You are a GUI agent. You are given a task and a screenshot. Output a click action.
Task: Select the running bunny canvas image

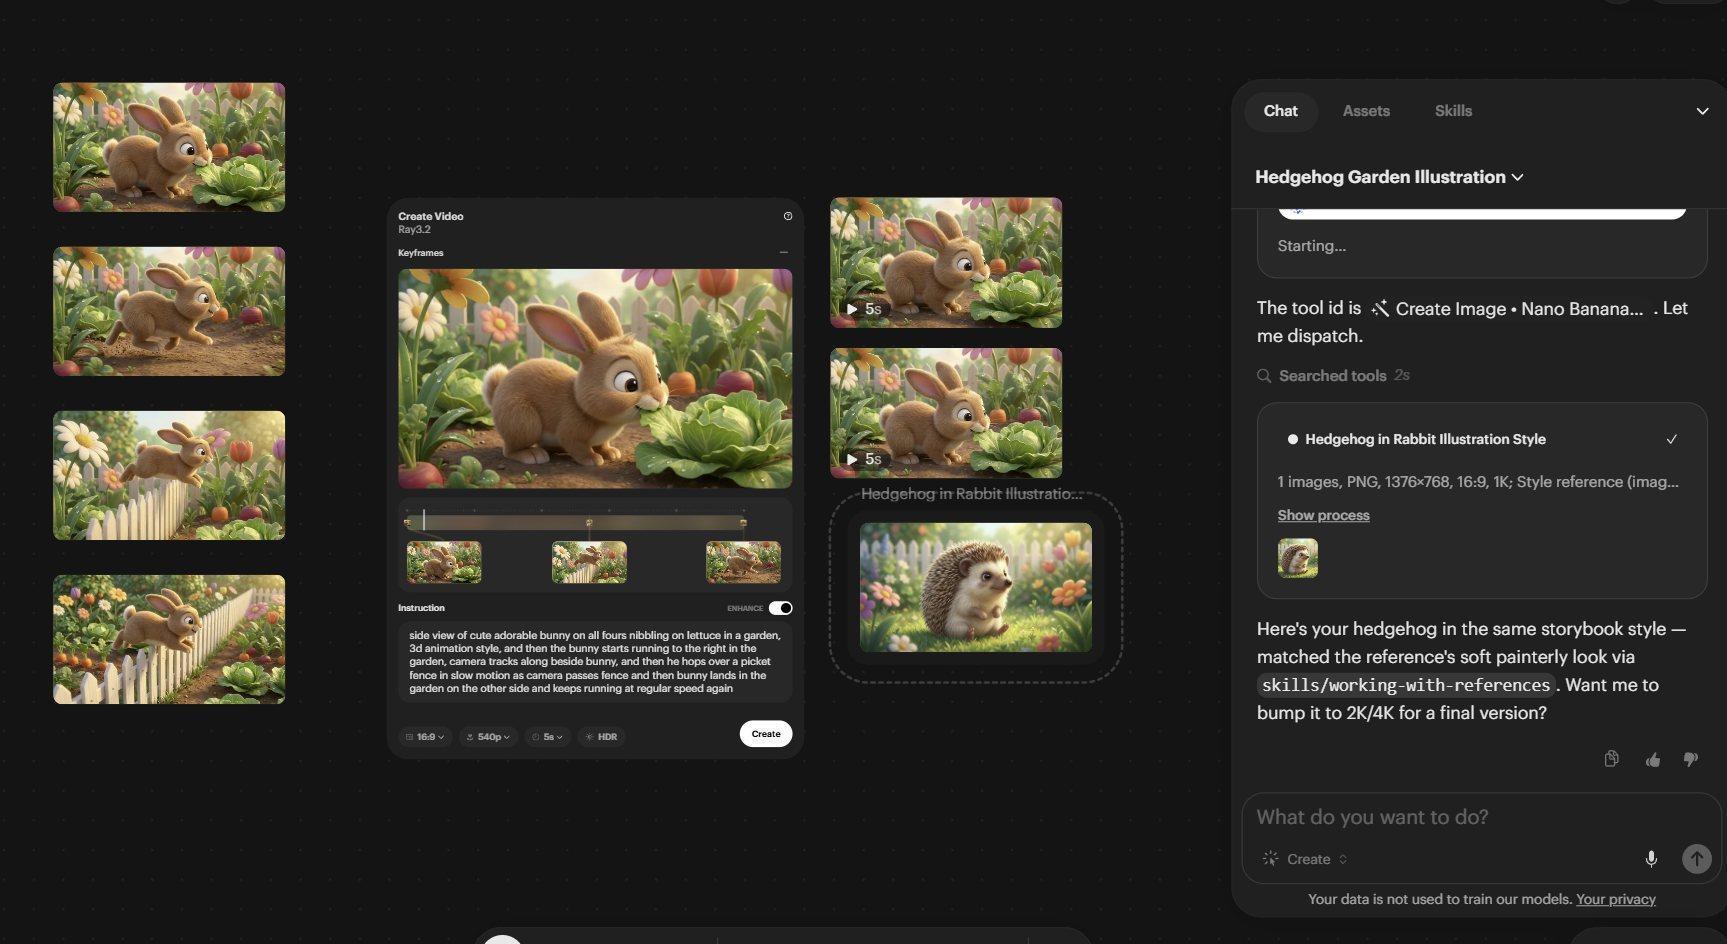point(169,311)
